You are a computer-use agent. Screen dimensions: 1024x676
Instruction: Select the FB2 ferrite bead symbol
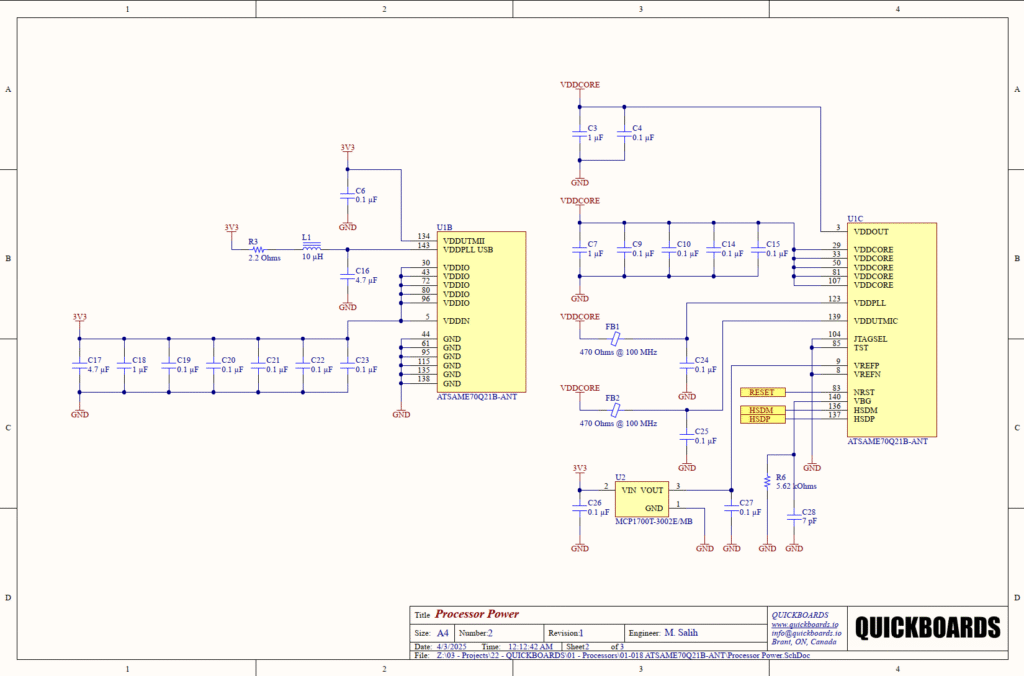615,408
